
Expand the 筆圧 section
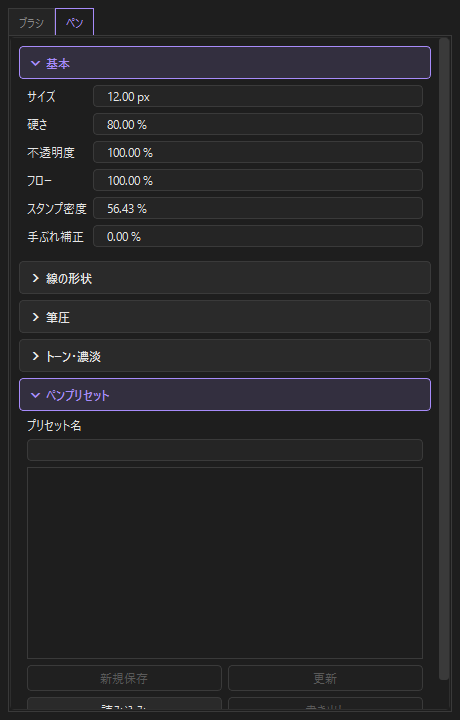point(225,317)
